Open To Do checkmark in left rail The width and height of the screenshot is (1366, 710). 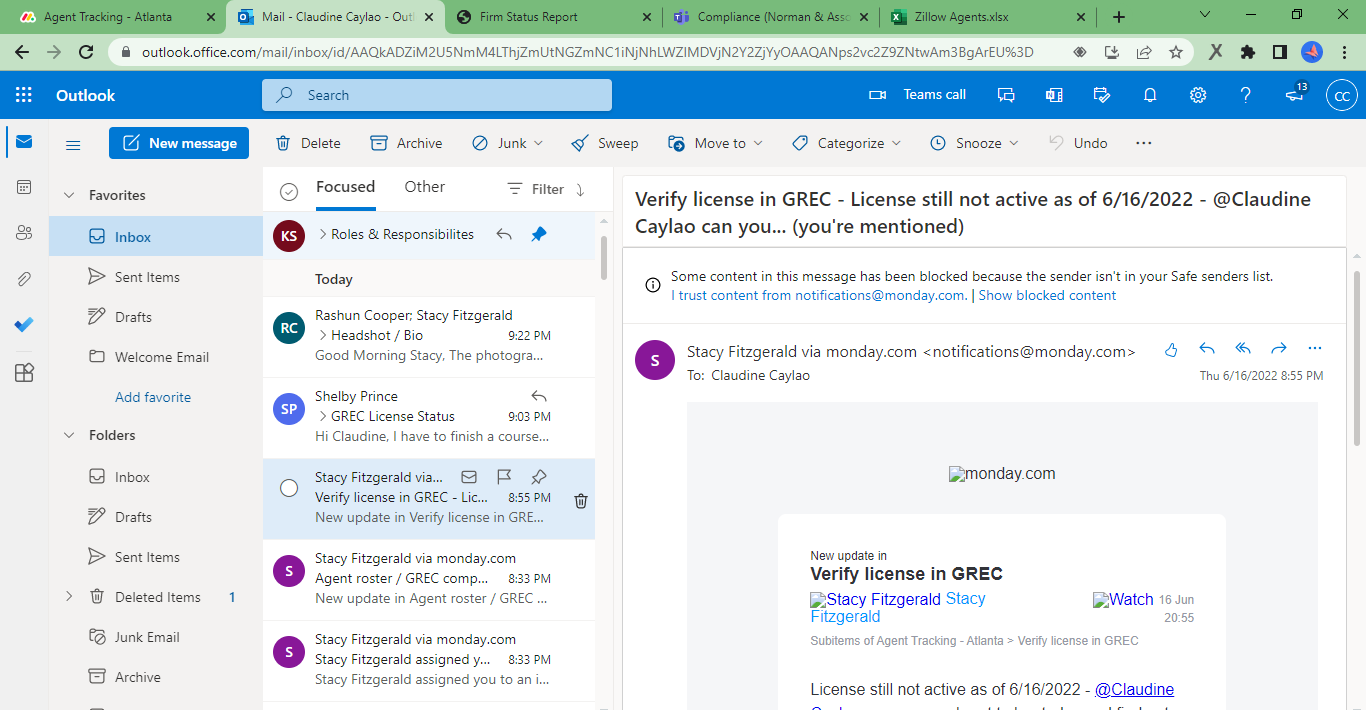[x=24, y=325]
